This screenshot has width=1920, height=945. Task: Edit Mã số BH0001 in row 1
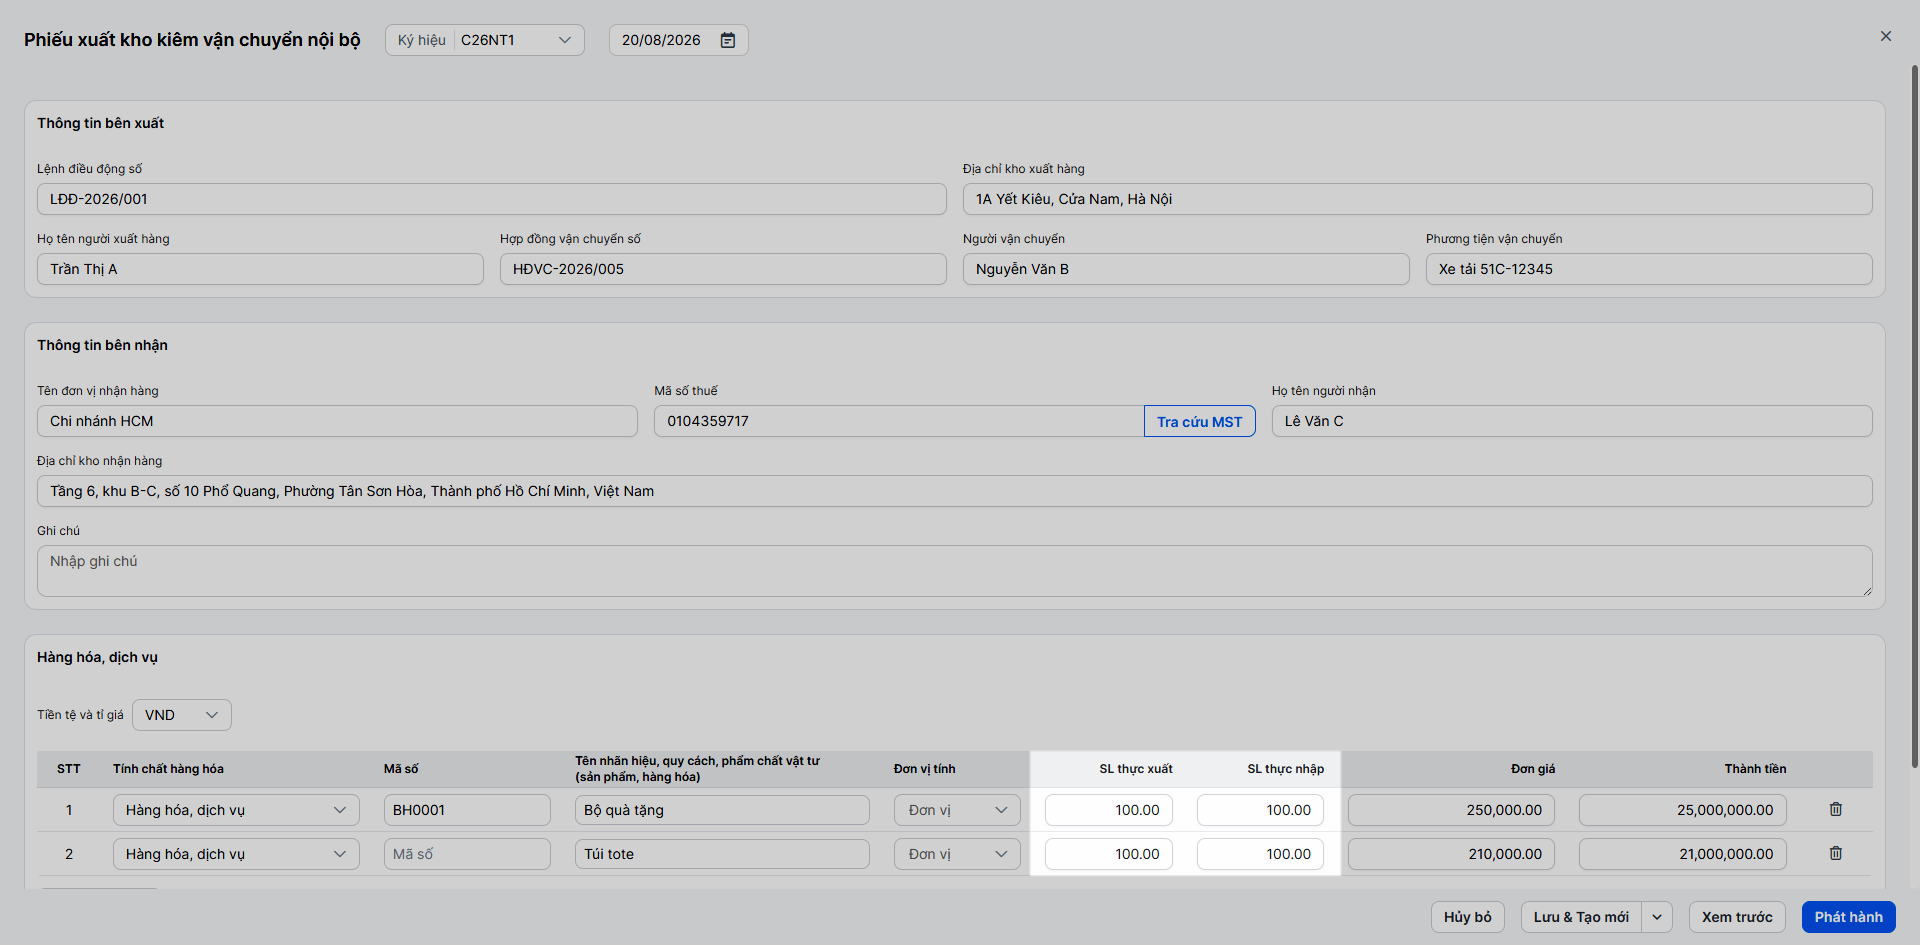(467, 810)
